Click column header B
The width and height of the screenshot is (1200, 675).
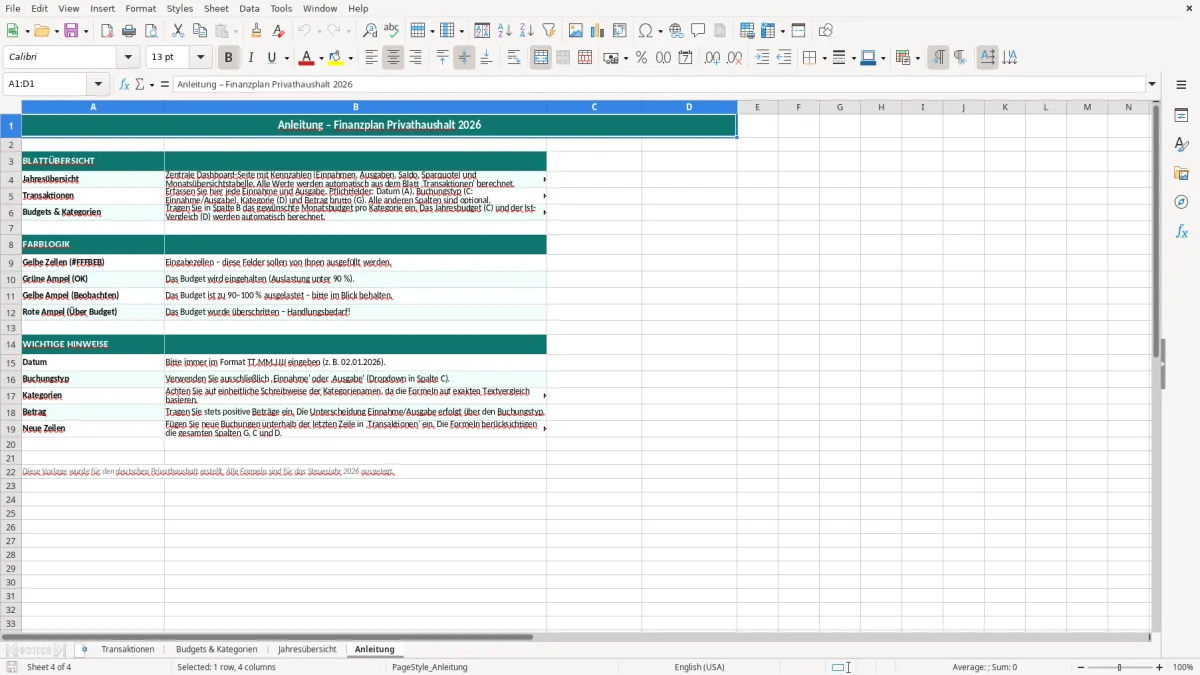pos(355,107)
